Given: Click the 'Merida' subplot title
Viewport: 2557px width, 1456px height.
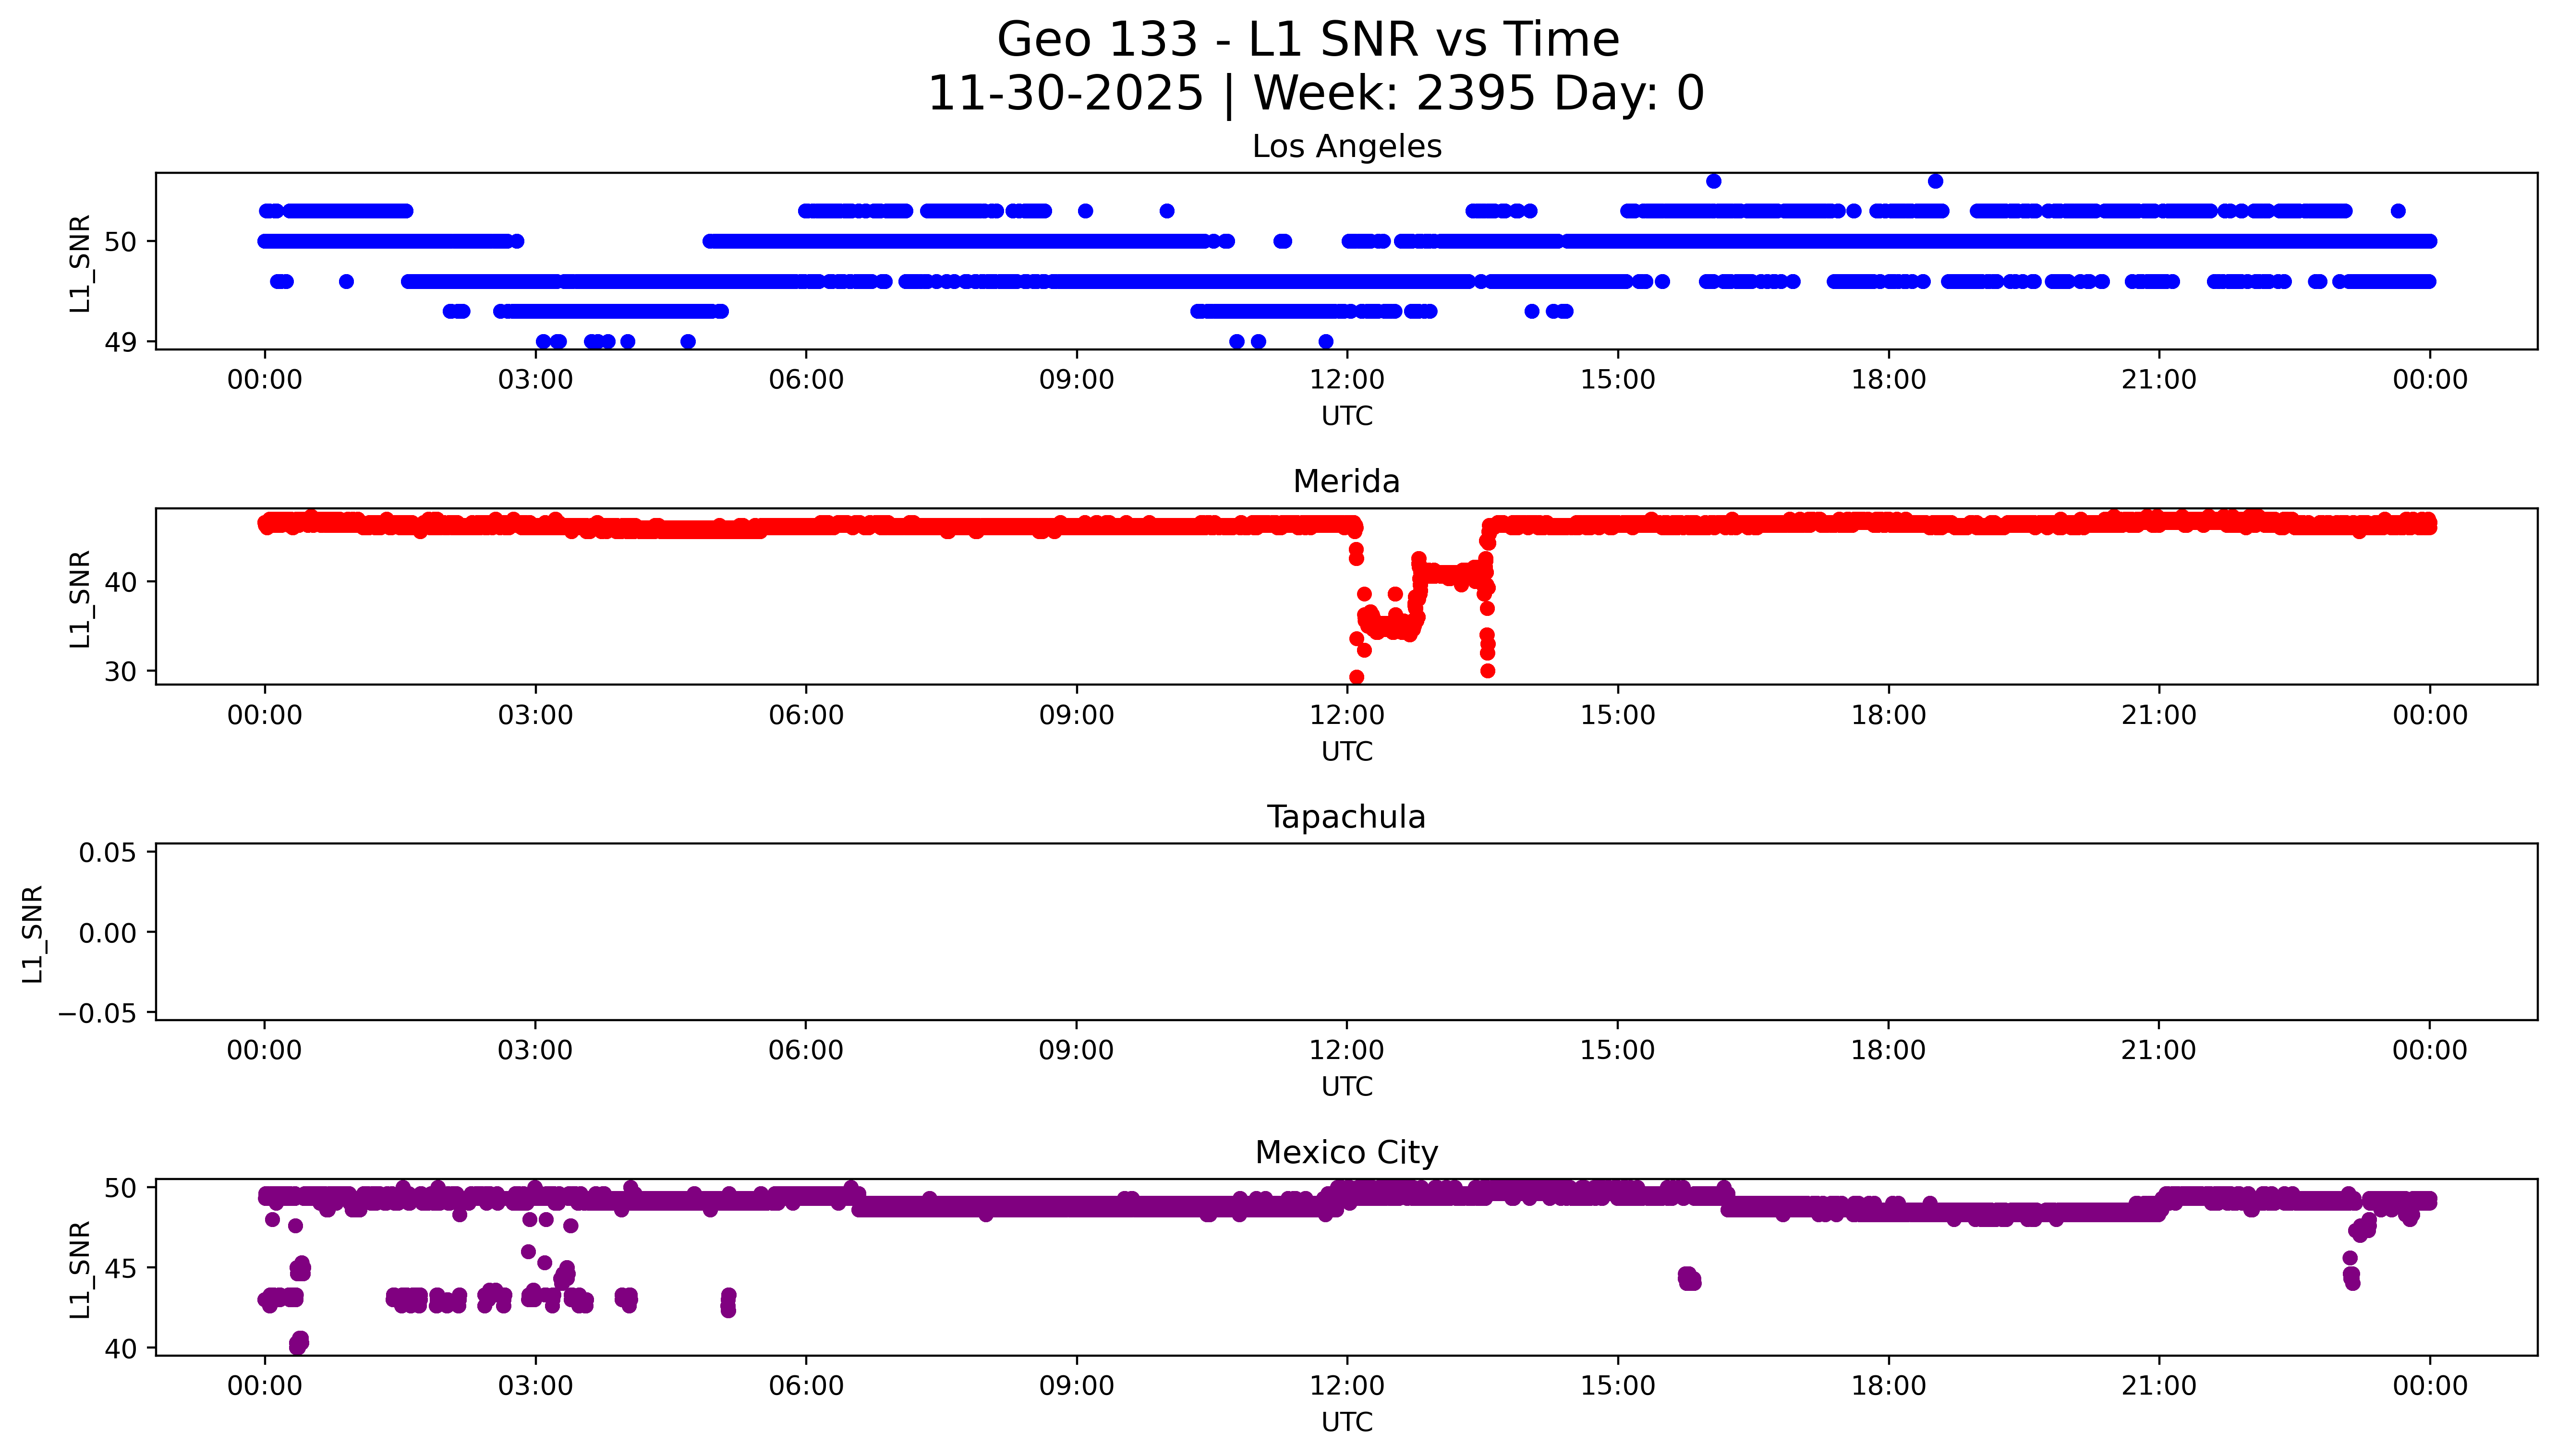Looking at the screenshot, I should coord(1346,481).
